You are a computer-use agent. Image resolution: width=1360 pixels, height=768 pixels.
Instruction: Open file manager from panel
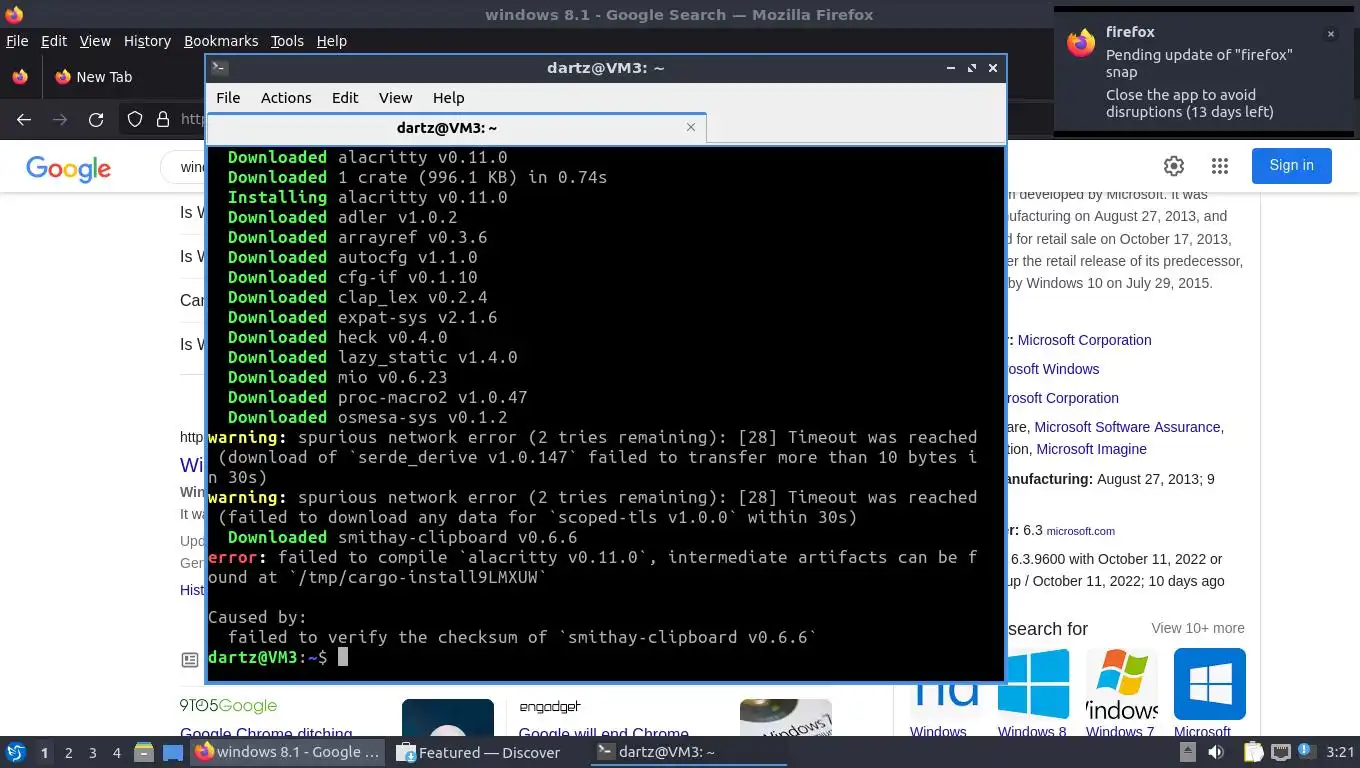[x=143, y=752]
